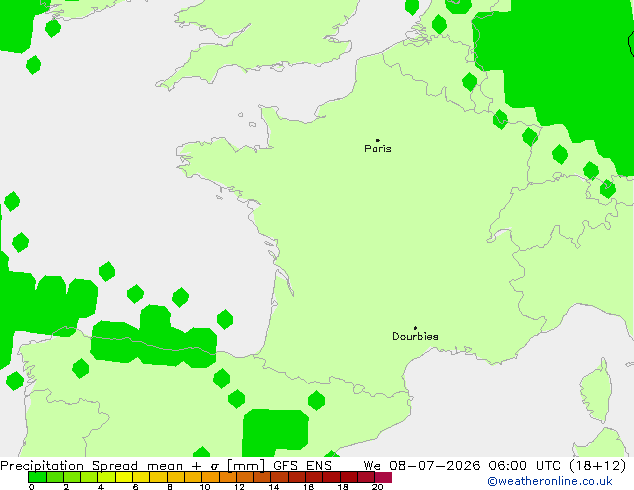
Task: Click the dark green rectangular patch in northeast Spain
Action: click(275, 432)
